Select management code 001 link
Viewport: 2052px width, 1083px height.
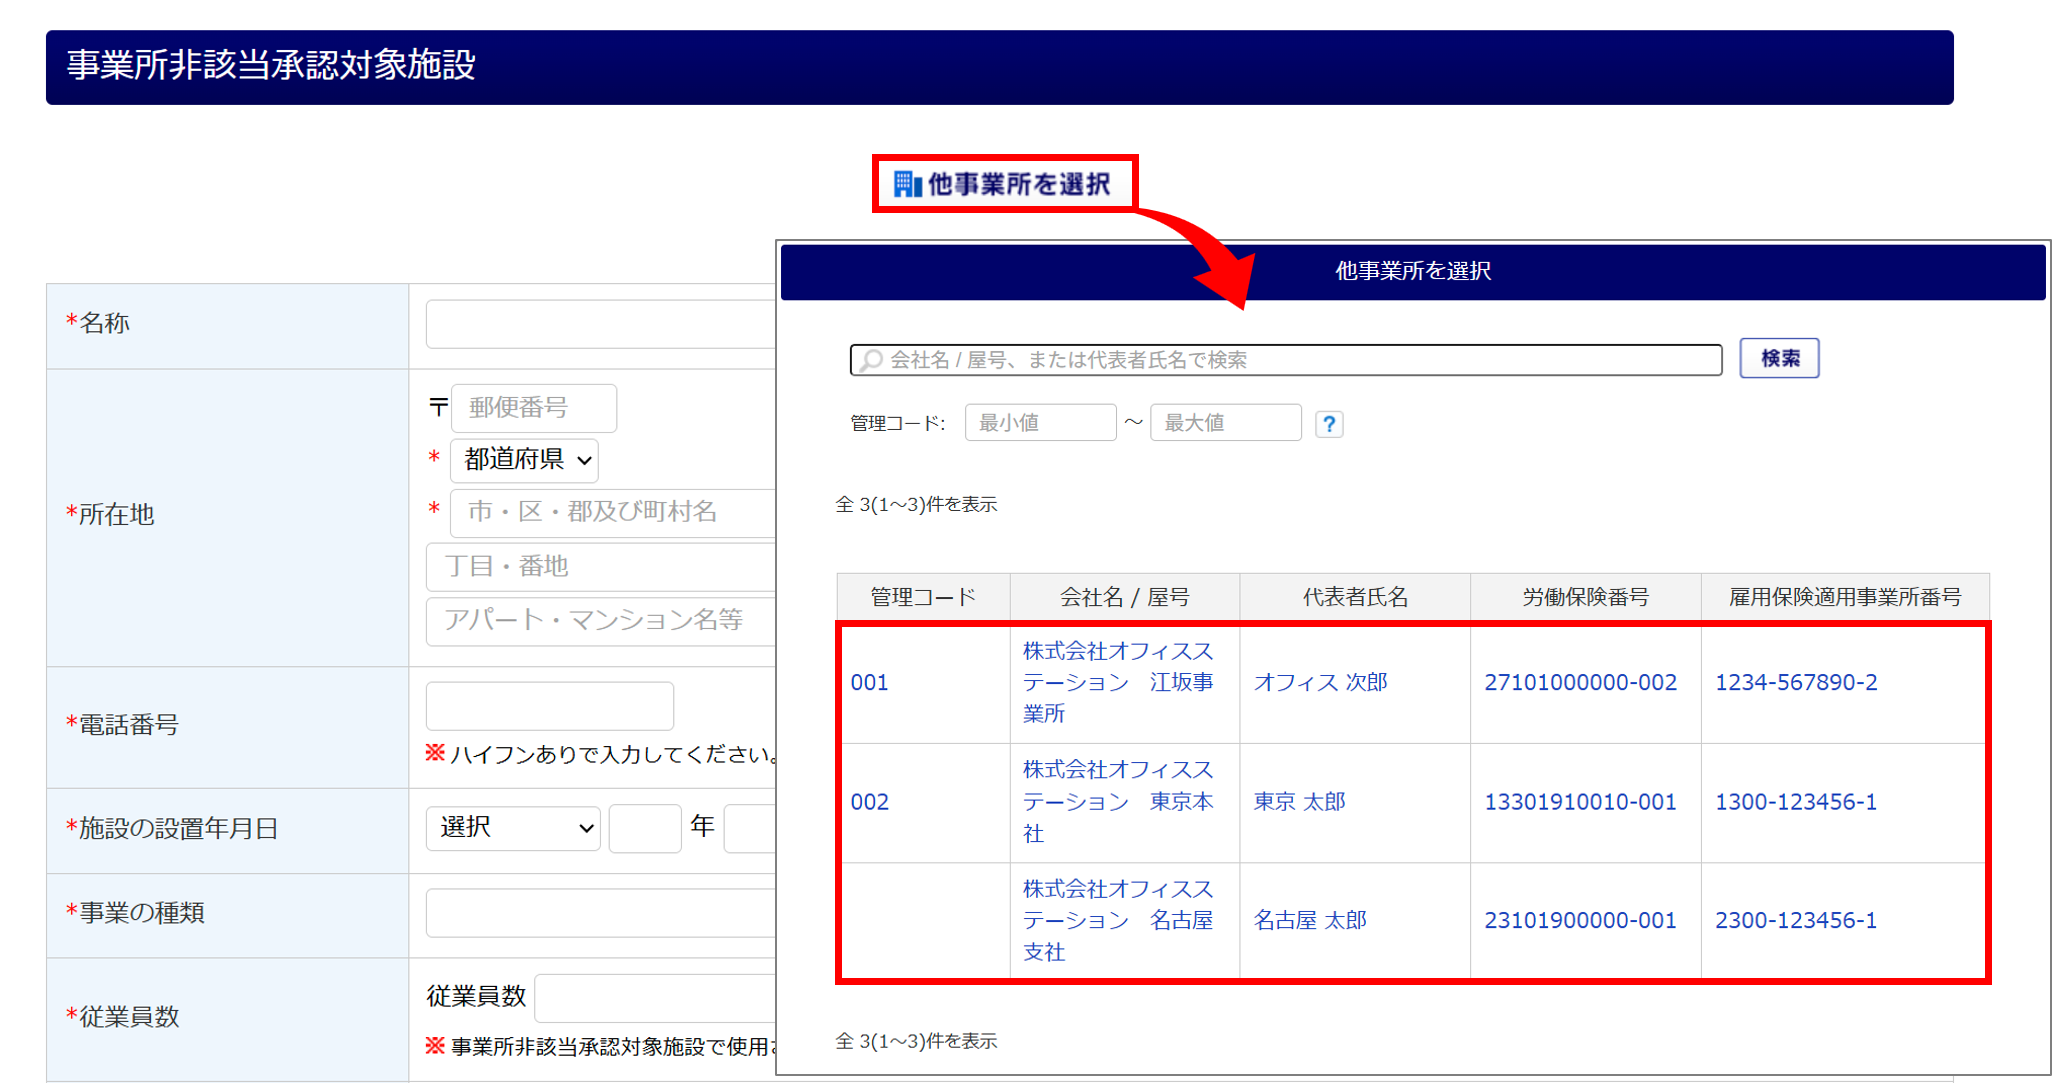coord(869,683)
